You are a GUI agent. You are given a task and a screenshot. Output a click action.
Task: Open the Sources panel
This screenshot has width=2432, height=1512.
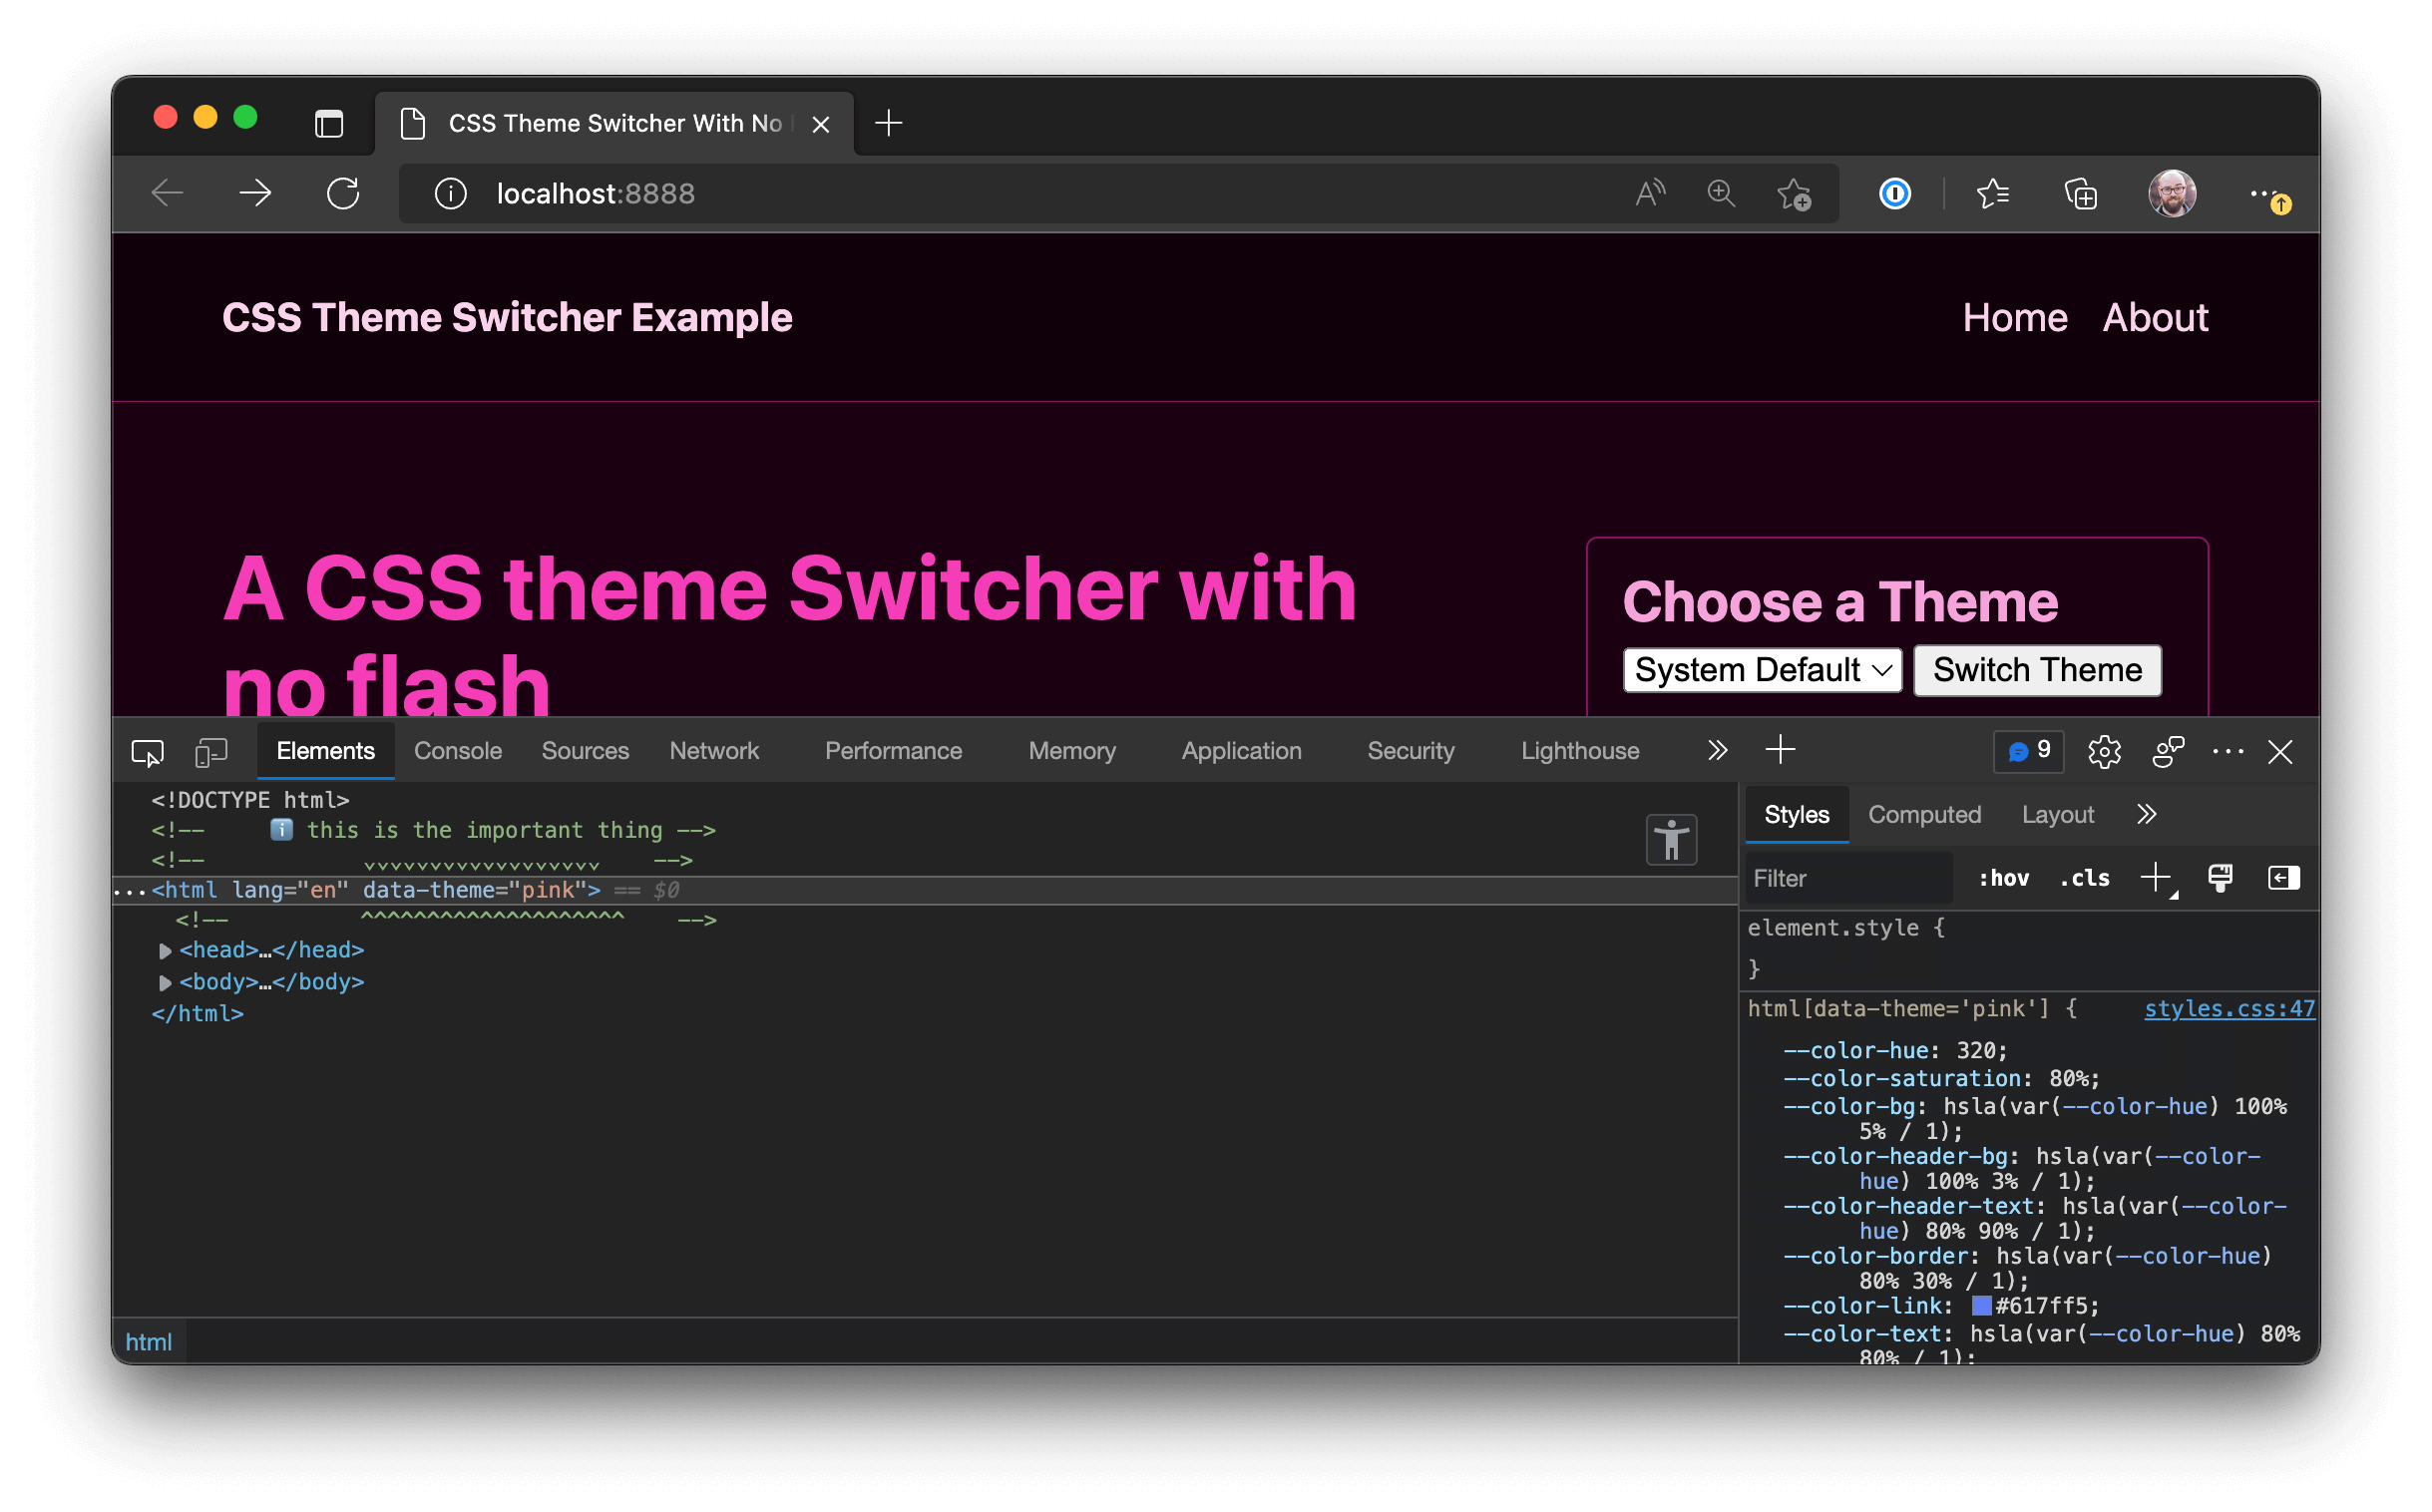(588, 751)
